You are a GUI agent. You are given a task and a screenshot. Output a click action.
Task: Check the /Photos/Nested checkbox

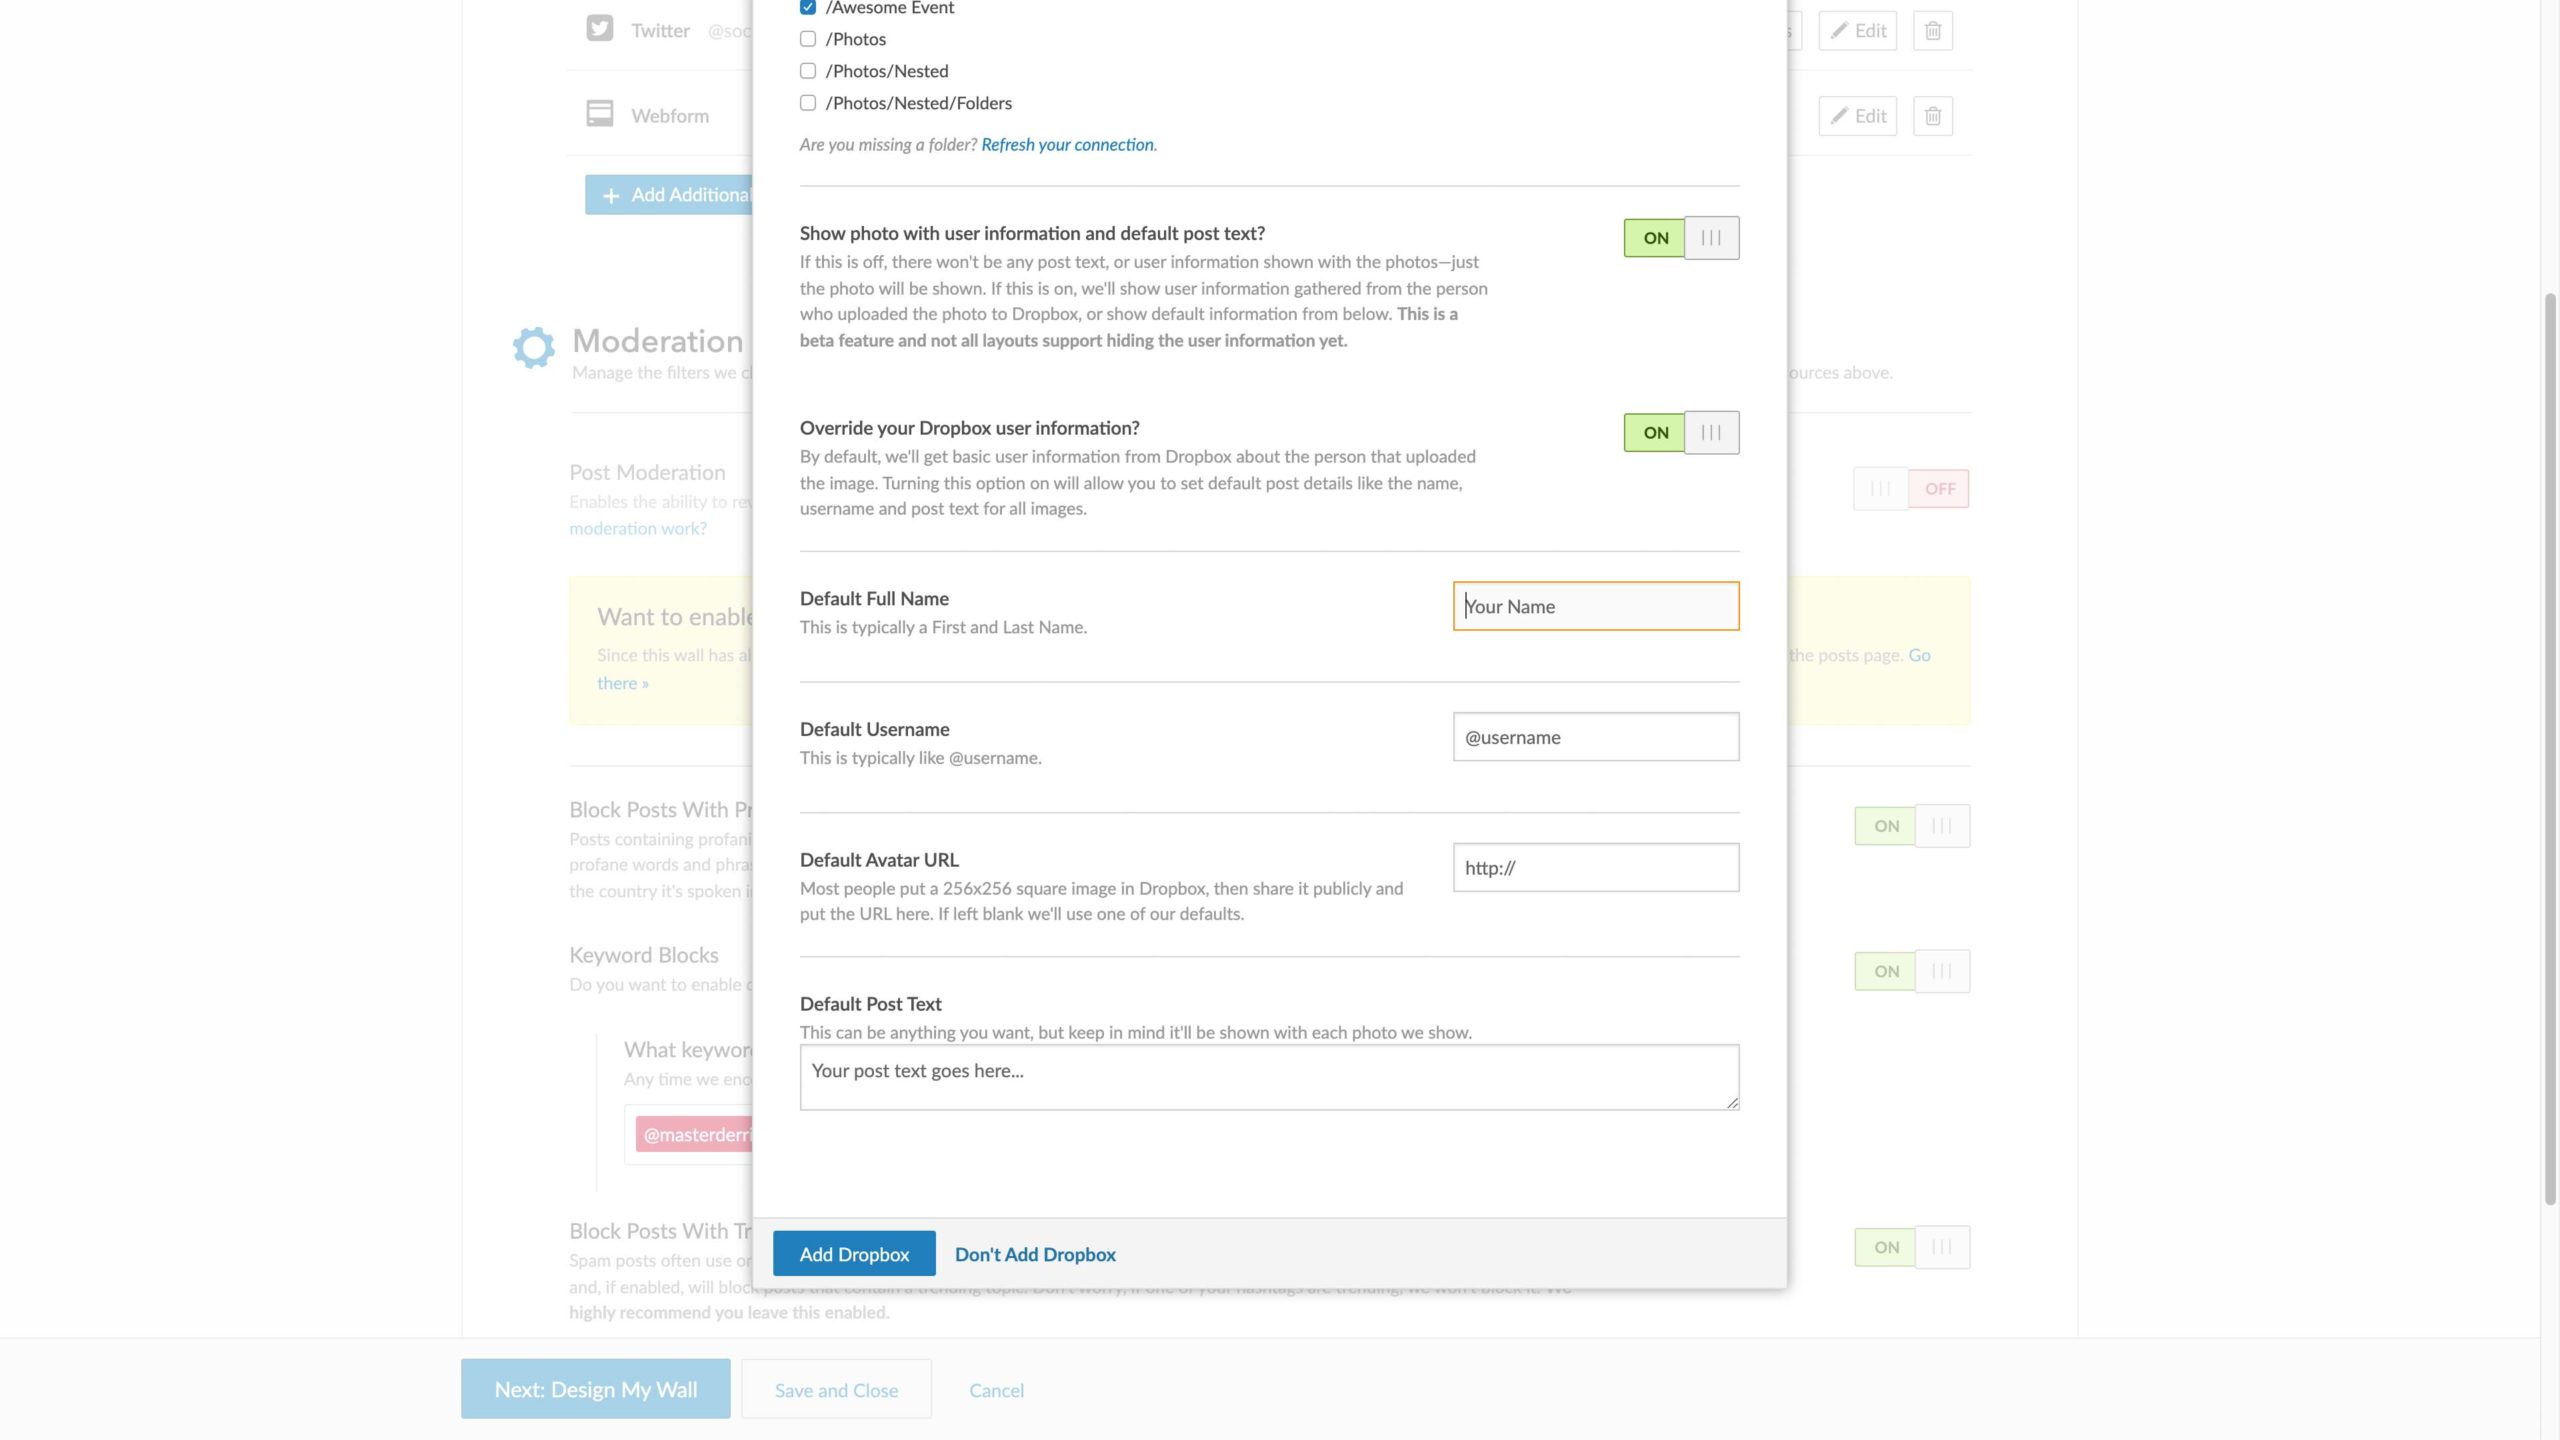pos(807,70)
